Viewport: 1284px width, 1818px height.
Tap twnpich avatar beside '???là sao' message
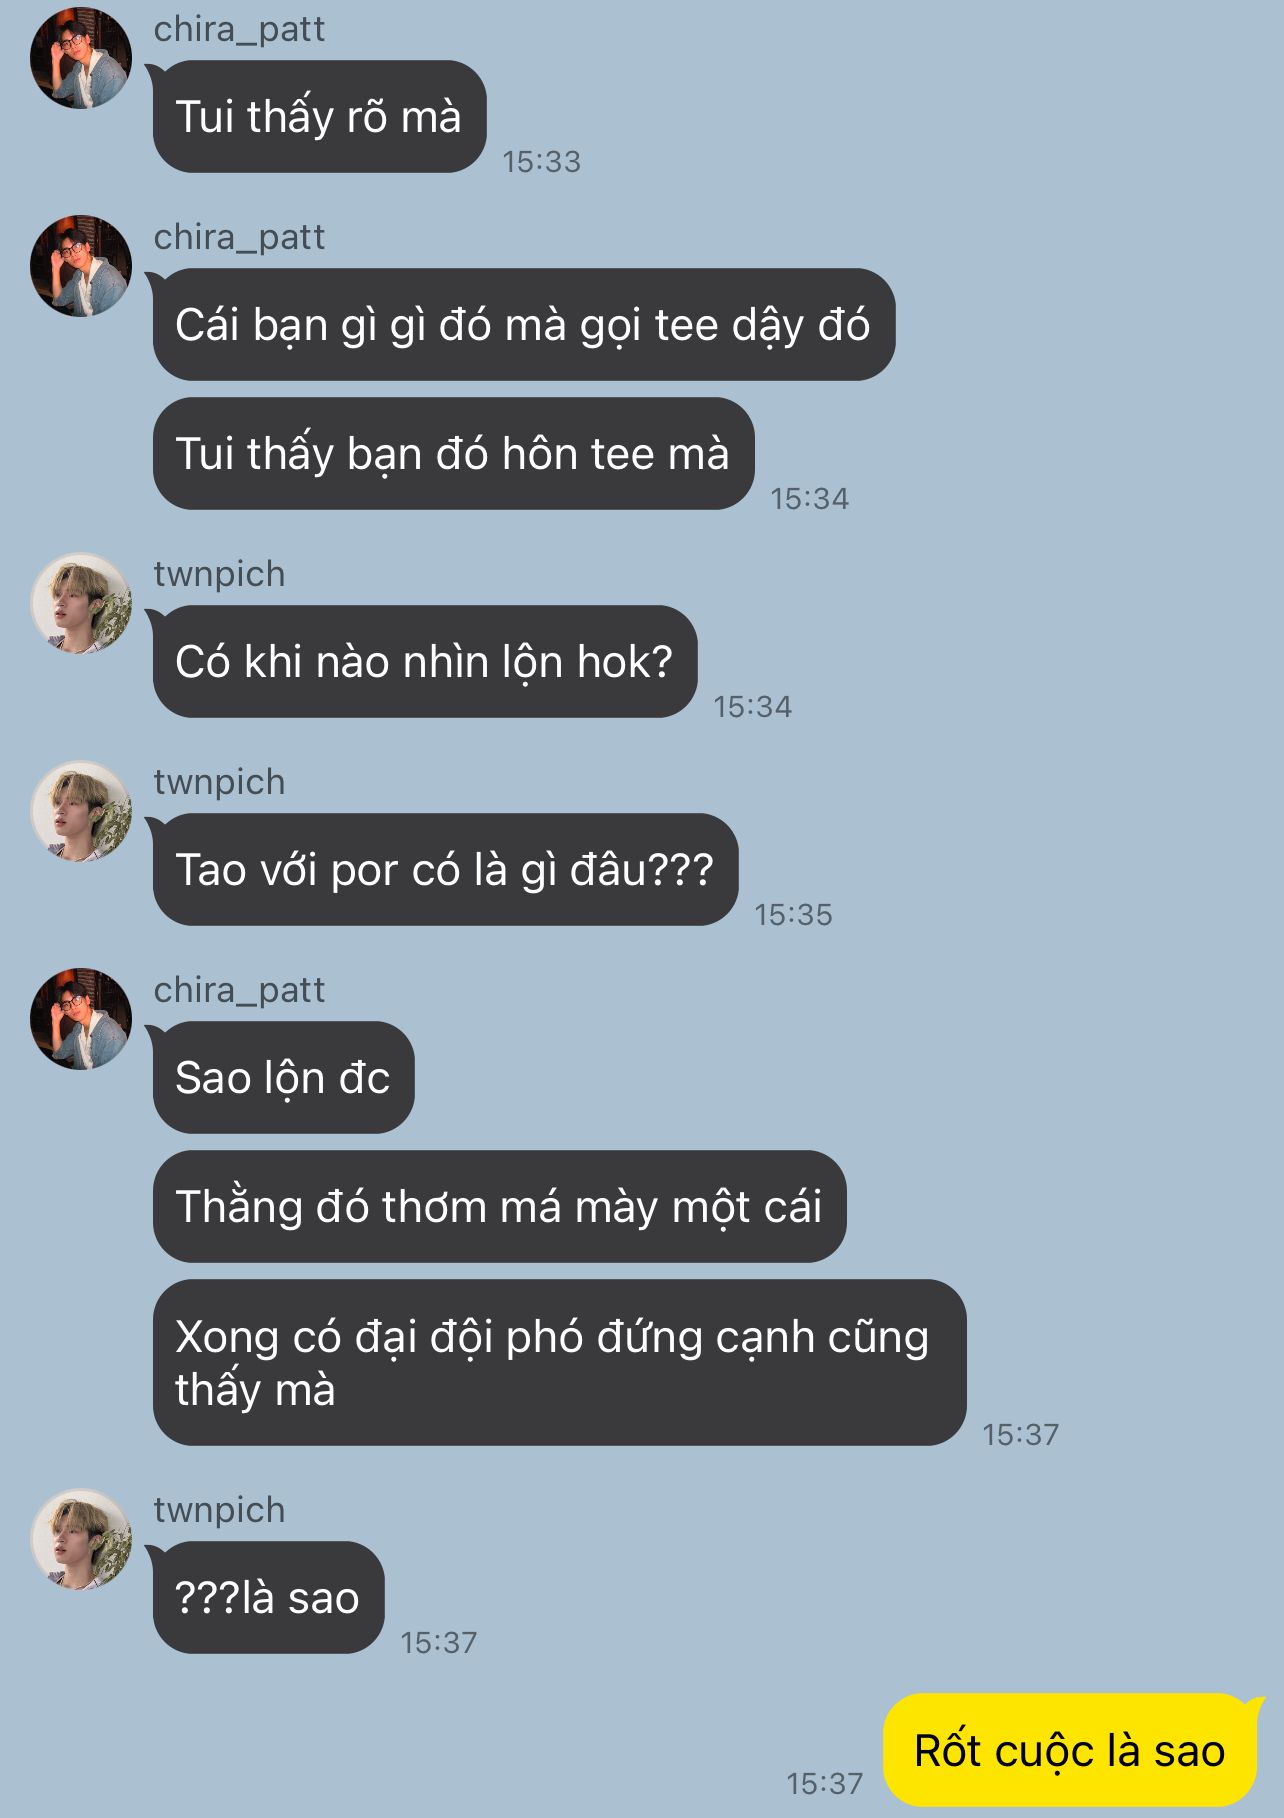81,1539
